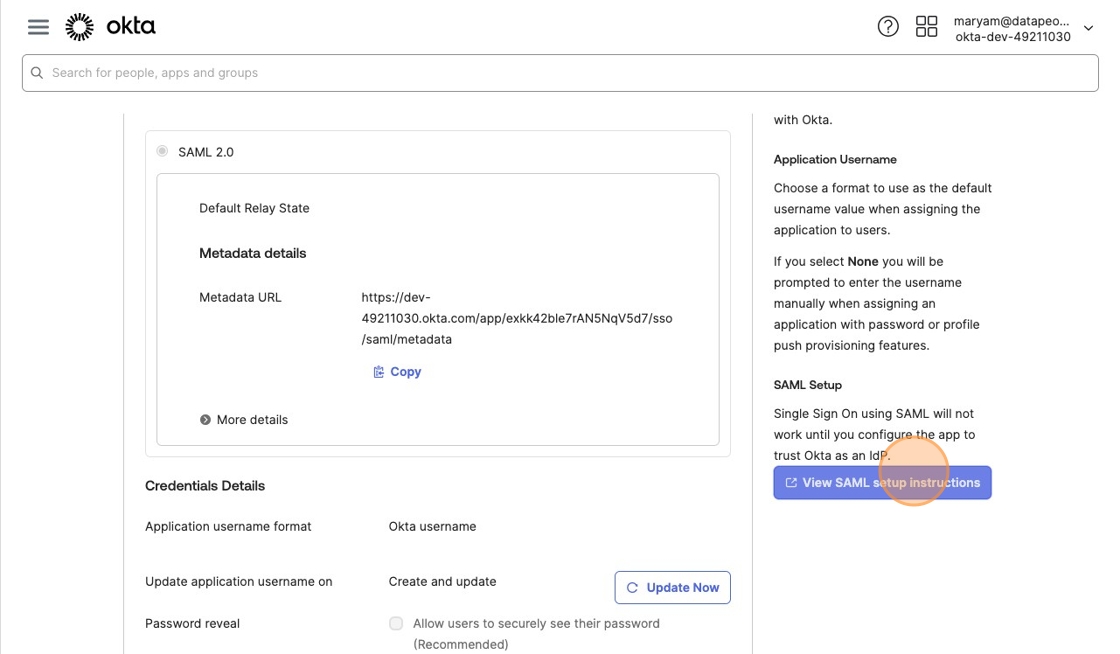Image resolution: width=1120 pixels, height=654 pixels.
Task: Select the SAML 2.0 radio button
Action: point(162,152)
